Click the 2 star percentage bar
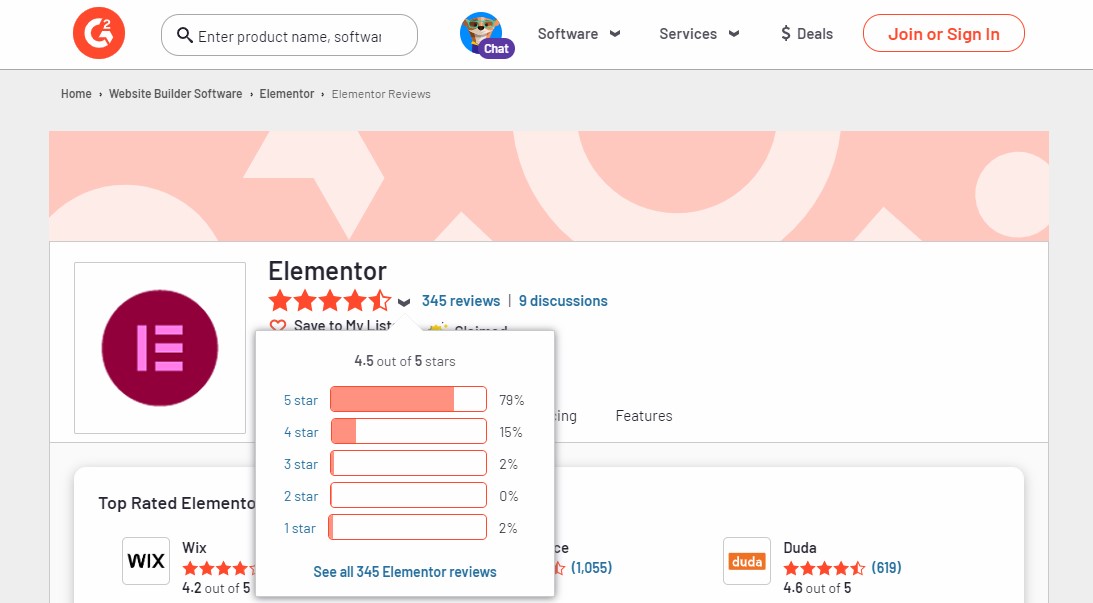 tap(408, 496)
